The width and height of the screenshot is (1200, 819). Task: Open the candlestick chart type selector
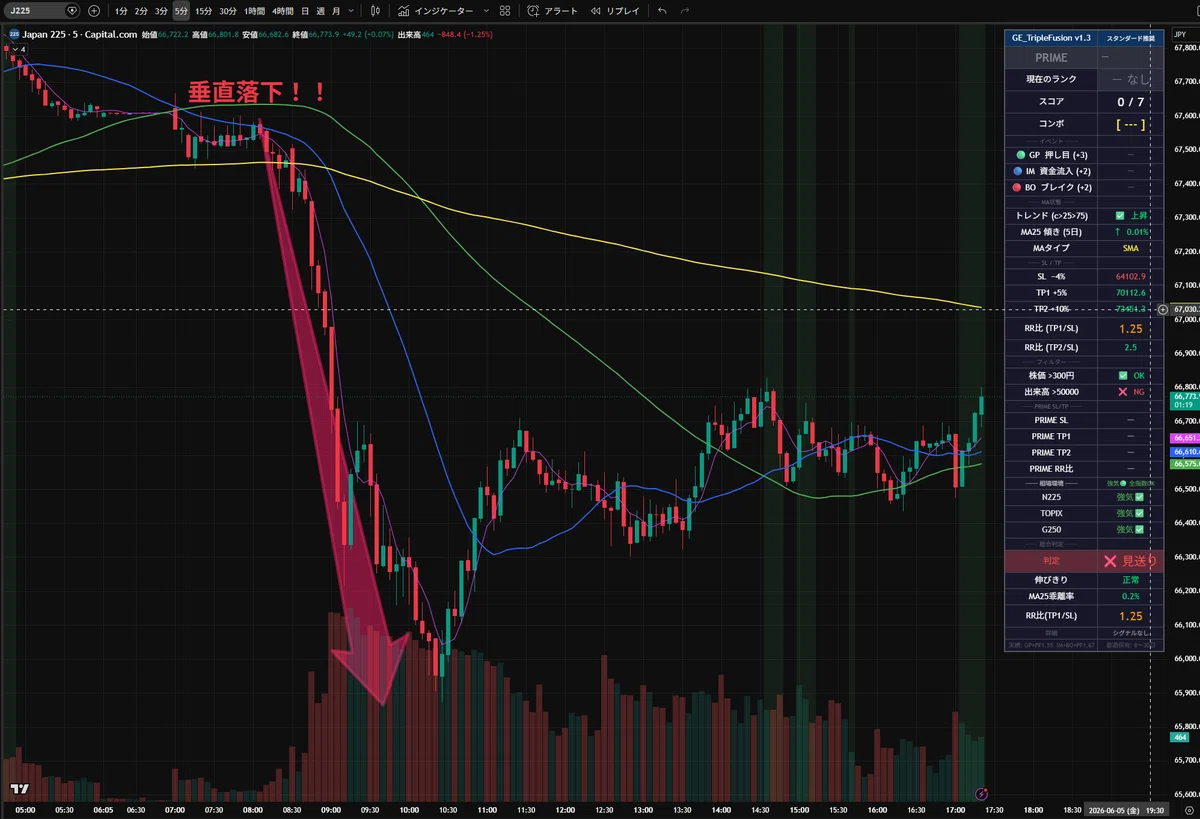pyautogui.click(x=375, y=11)
